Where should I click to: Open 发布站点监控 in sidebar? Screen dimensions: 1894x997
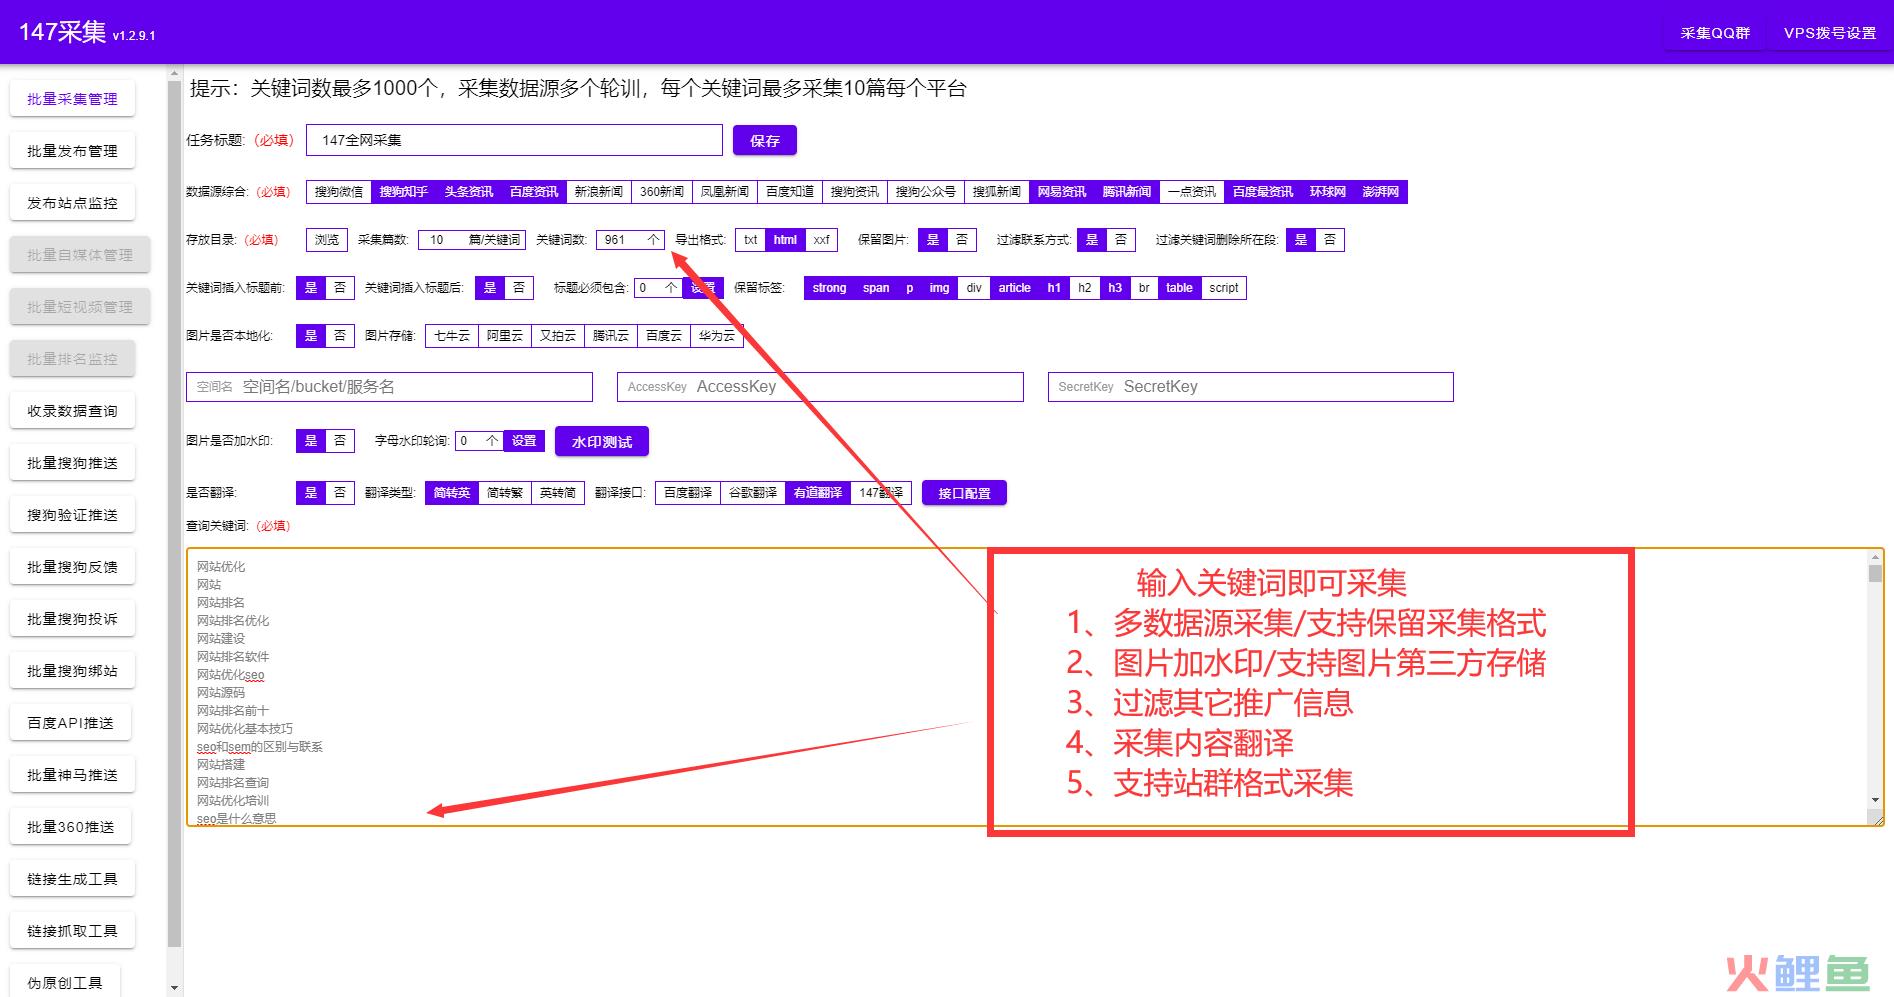click(72, 203)
